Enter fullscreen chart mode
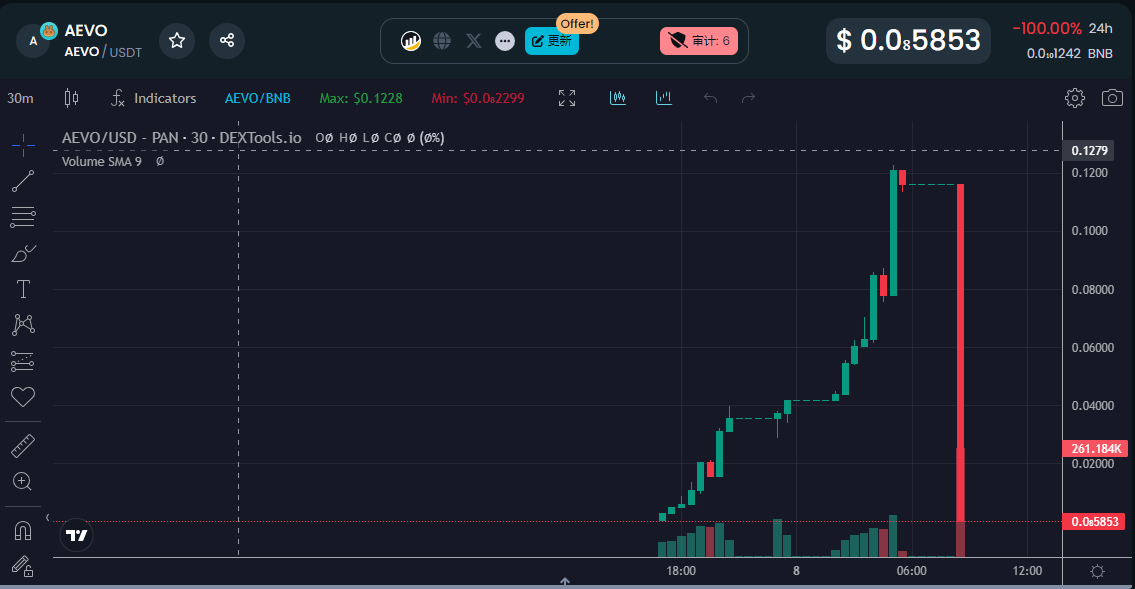 567,98
